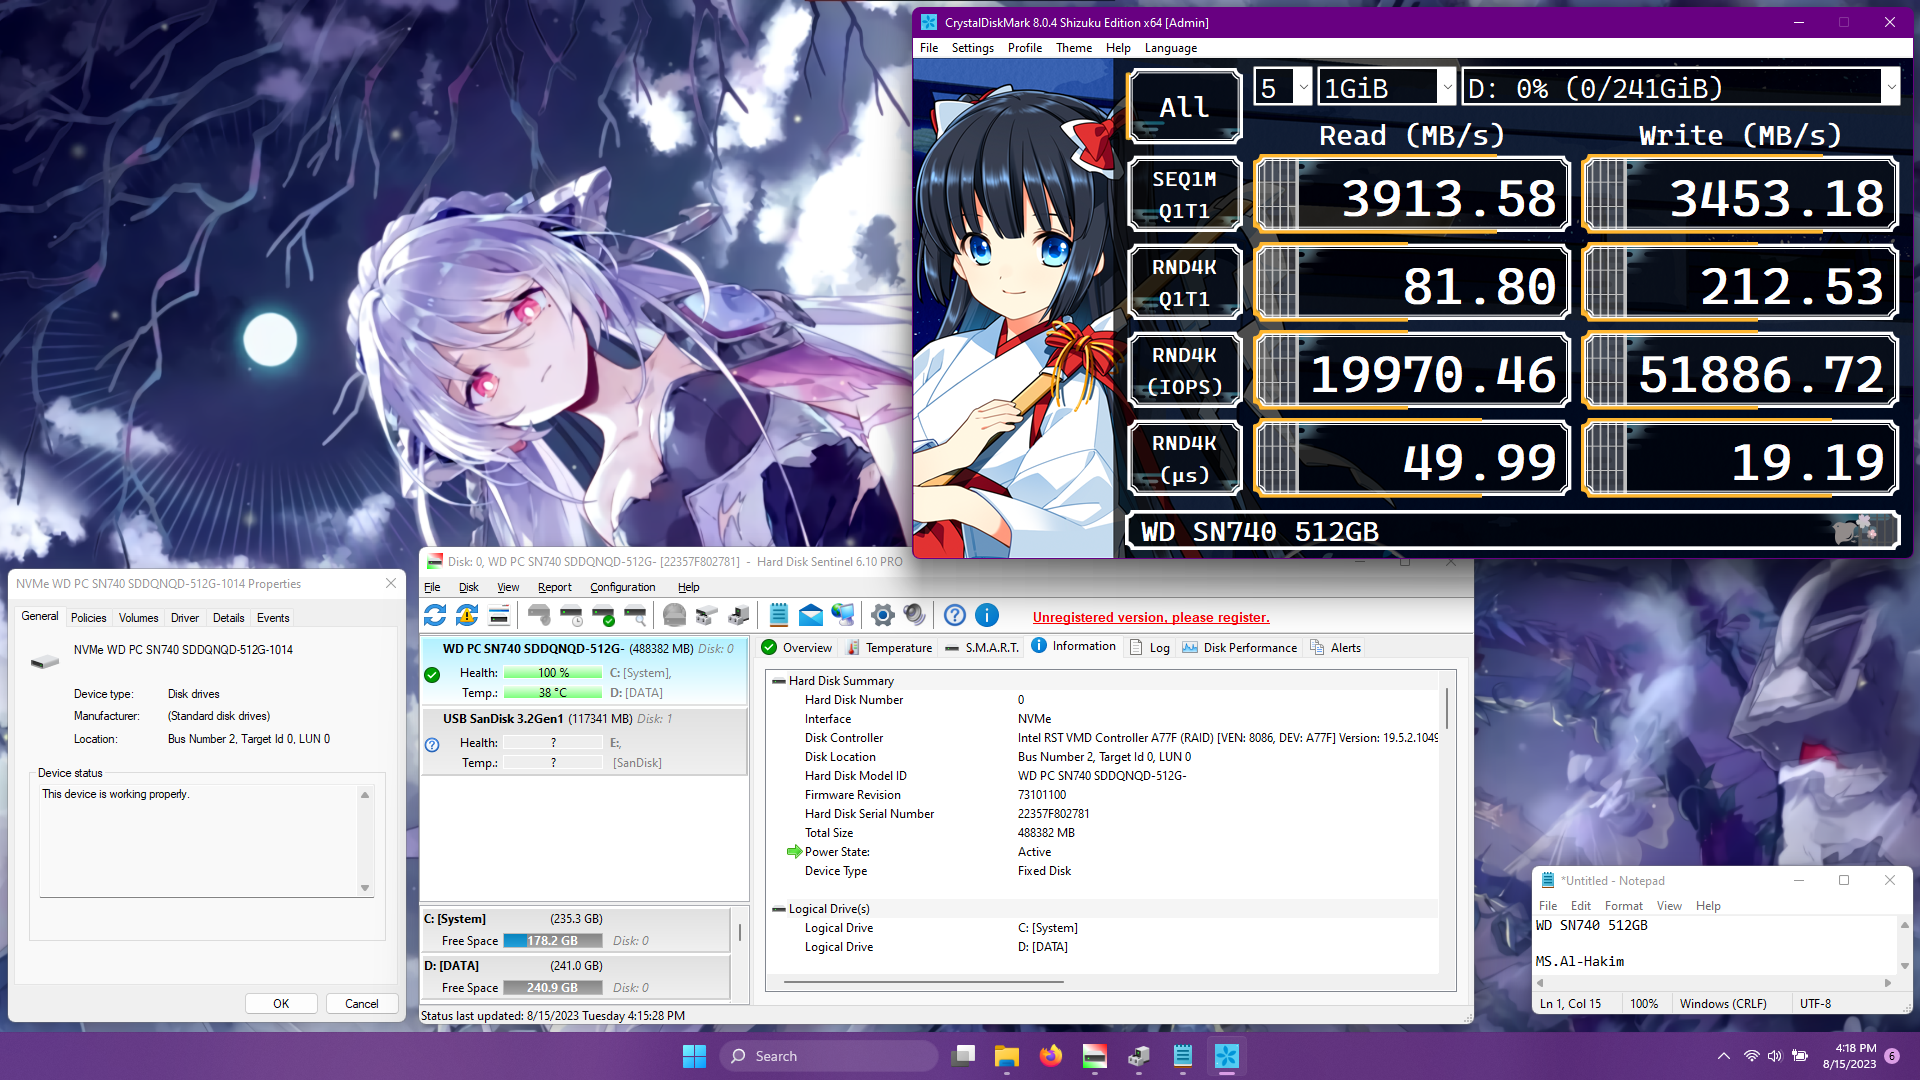Viewport: 1920px width, 1080px height.
Task: Open the gear Configuration icon in toolbar
Action: pyautogui.click(x=882, y=615)
